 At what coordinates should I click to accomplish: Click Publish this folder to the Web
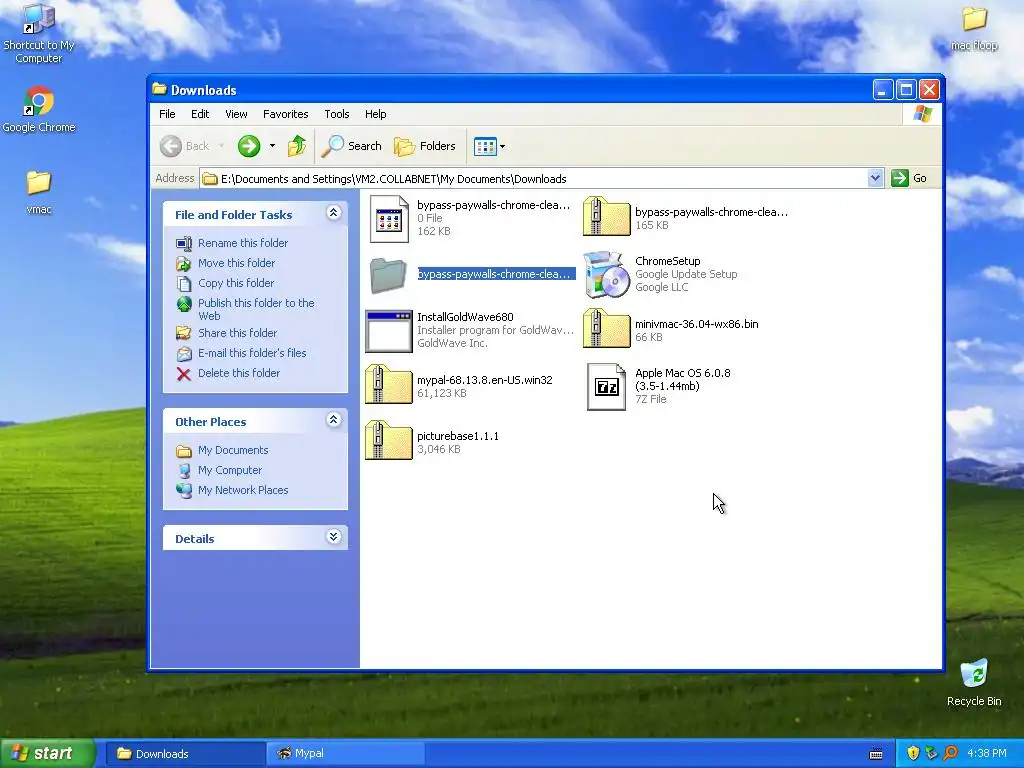[256, 309]
